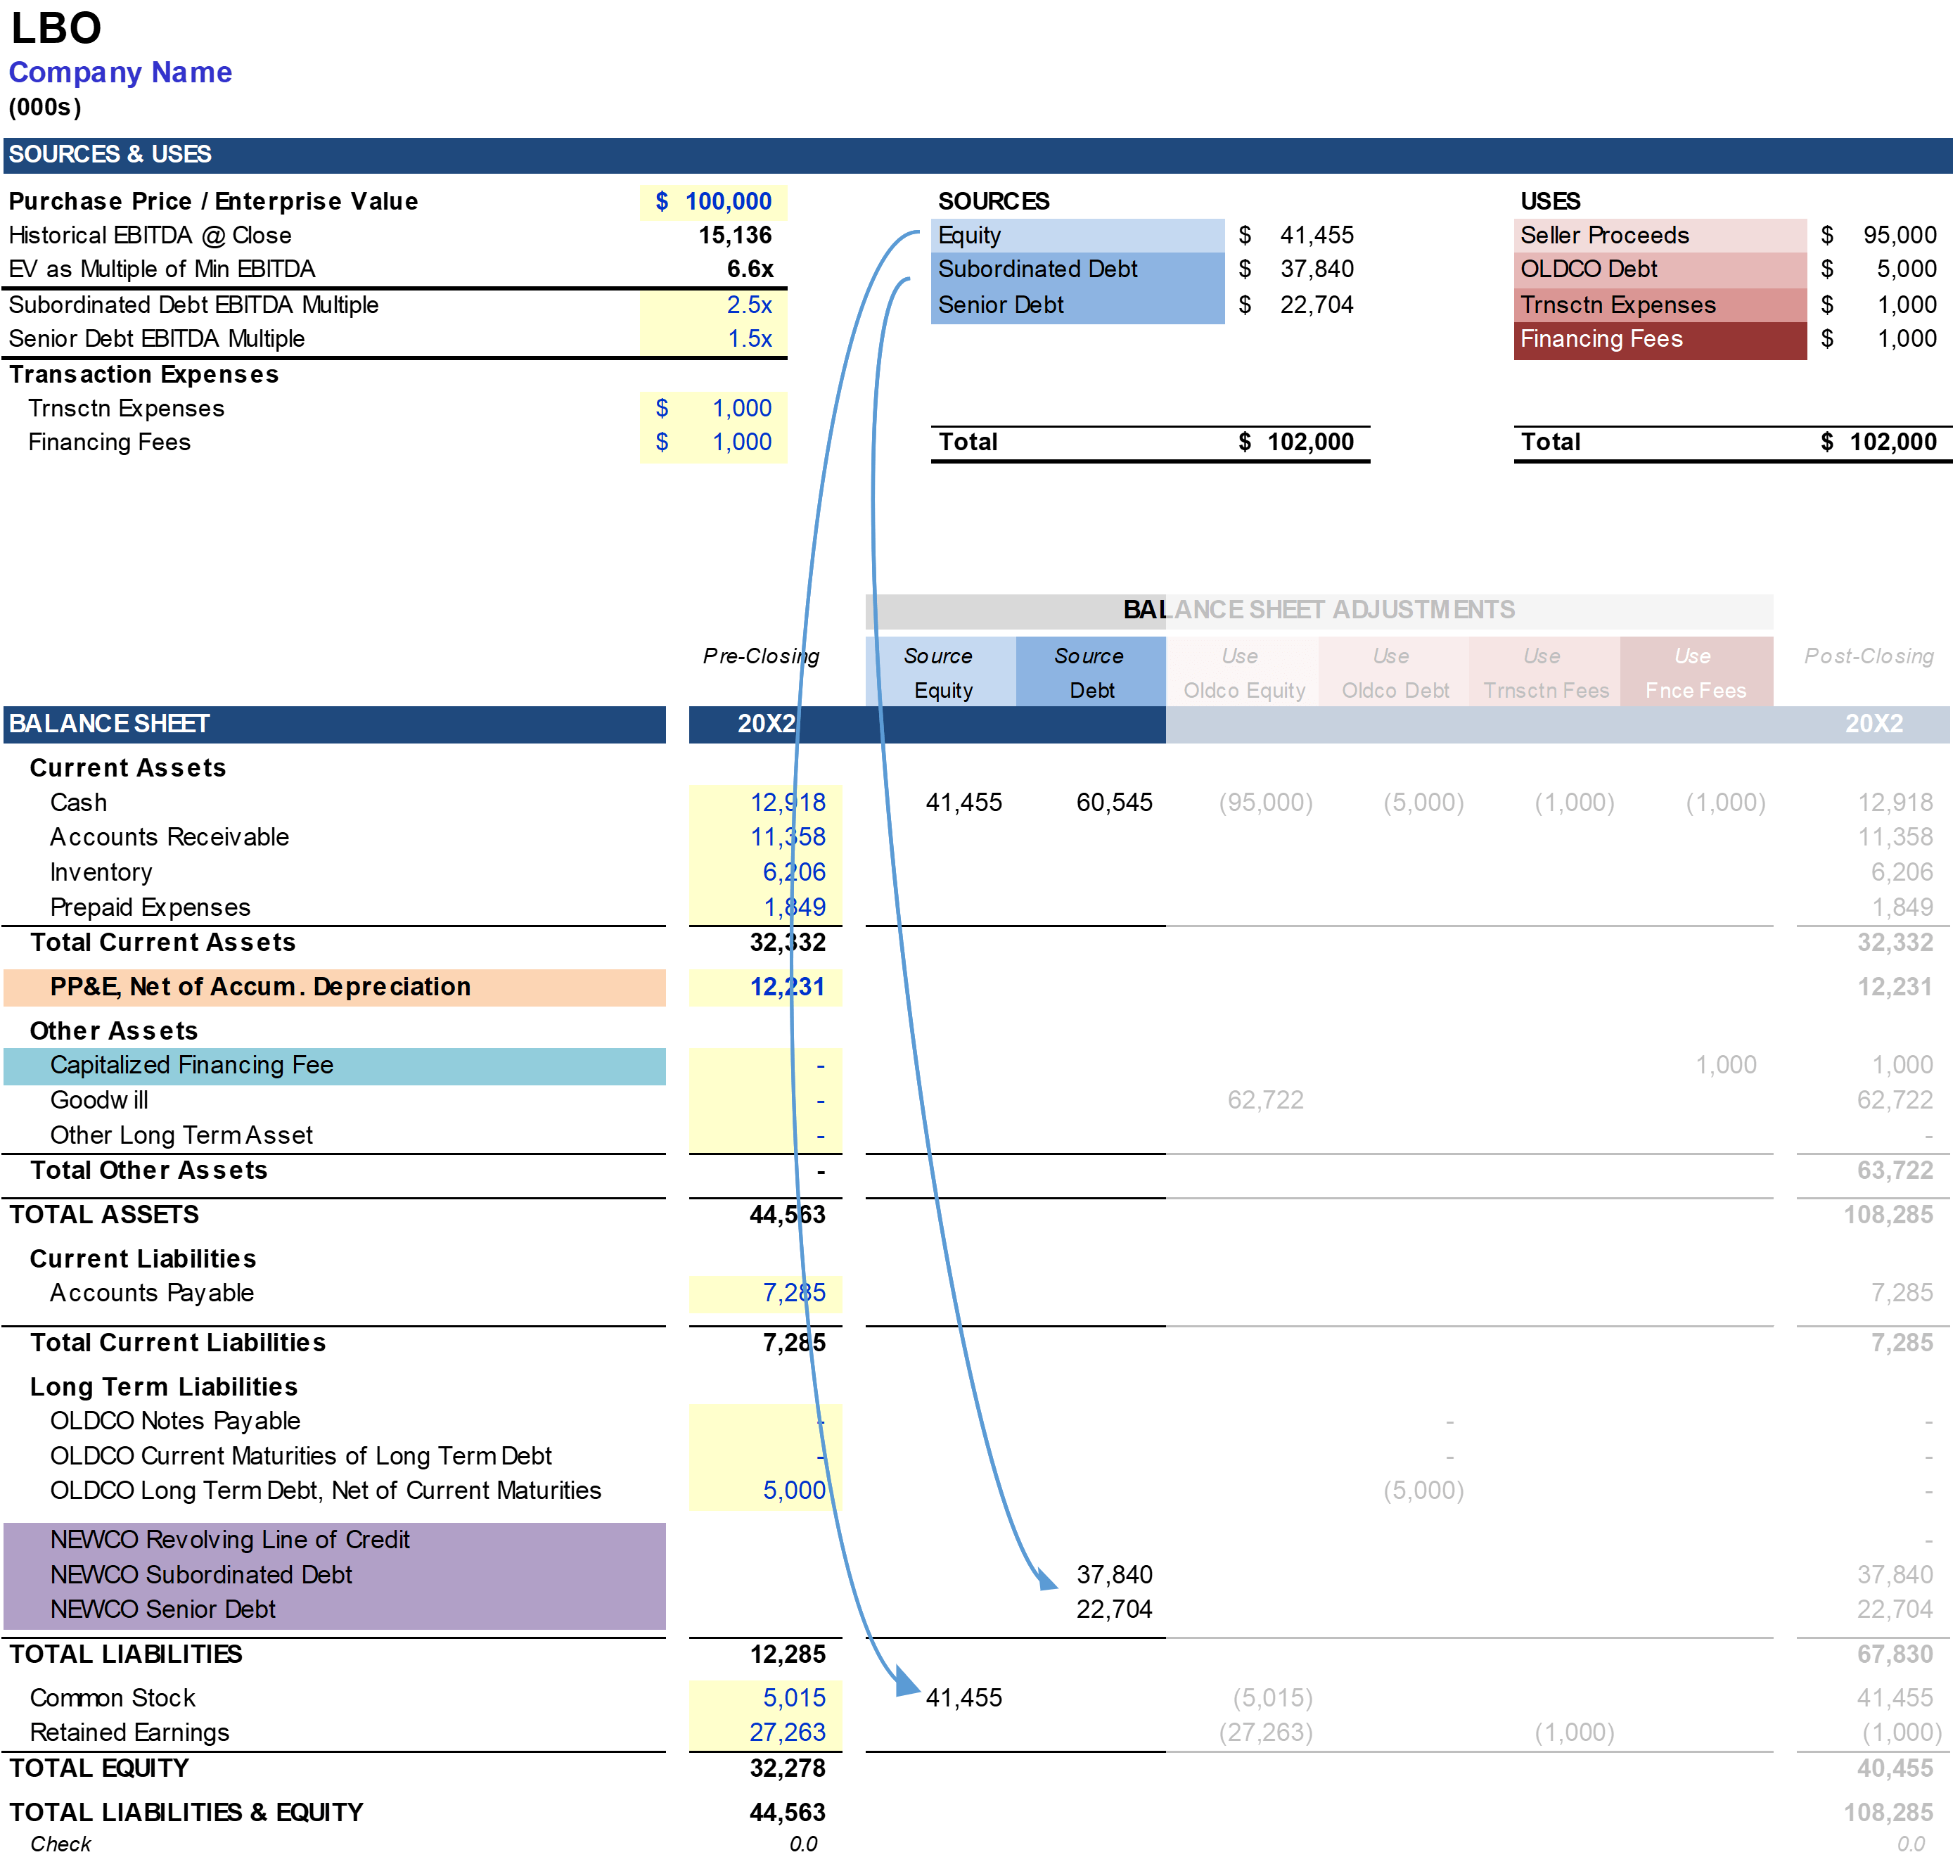Image resolution: width=1960 pixels, height=1876 pixels.
Task: Click the Use Fnce Fees column header
Action: (1696, 672)
